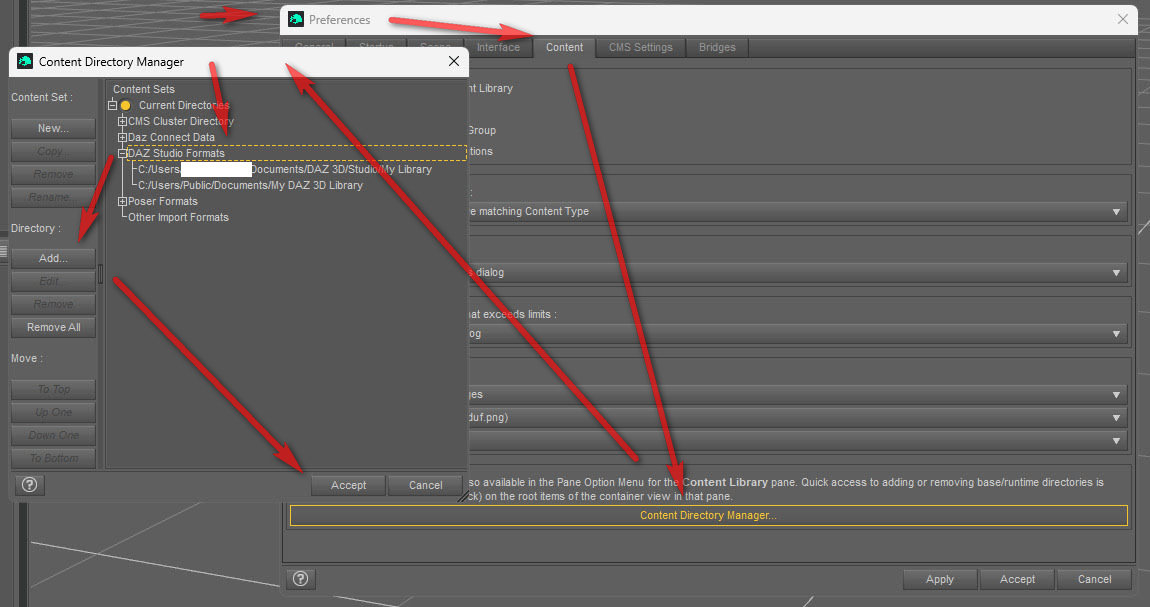The height and width of the screenshot is (607, 1150).
Task: Open the matching Content Type dropdown
Action: (x=1116, y=212)
